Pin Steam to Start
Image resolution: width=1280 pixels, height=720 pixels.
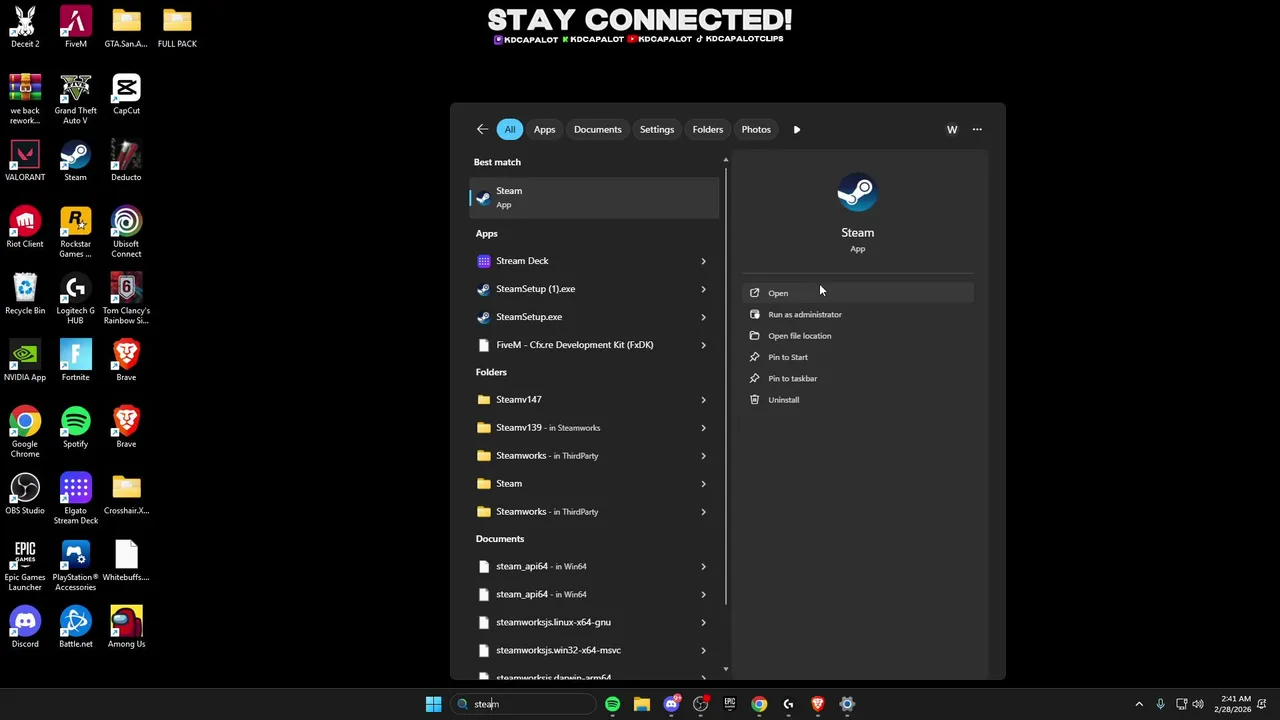[x=857, y=357]
